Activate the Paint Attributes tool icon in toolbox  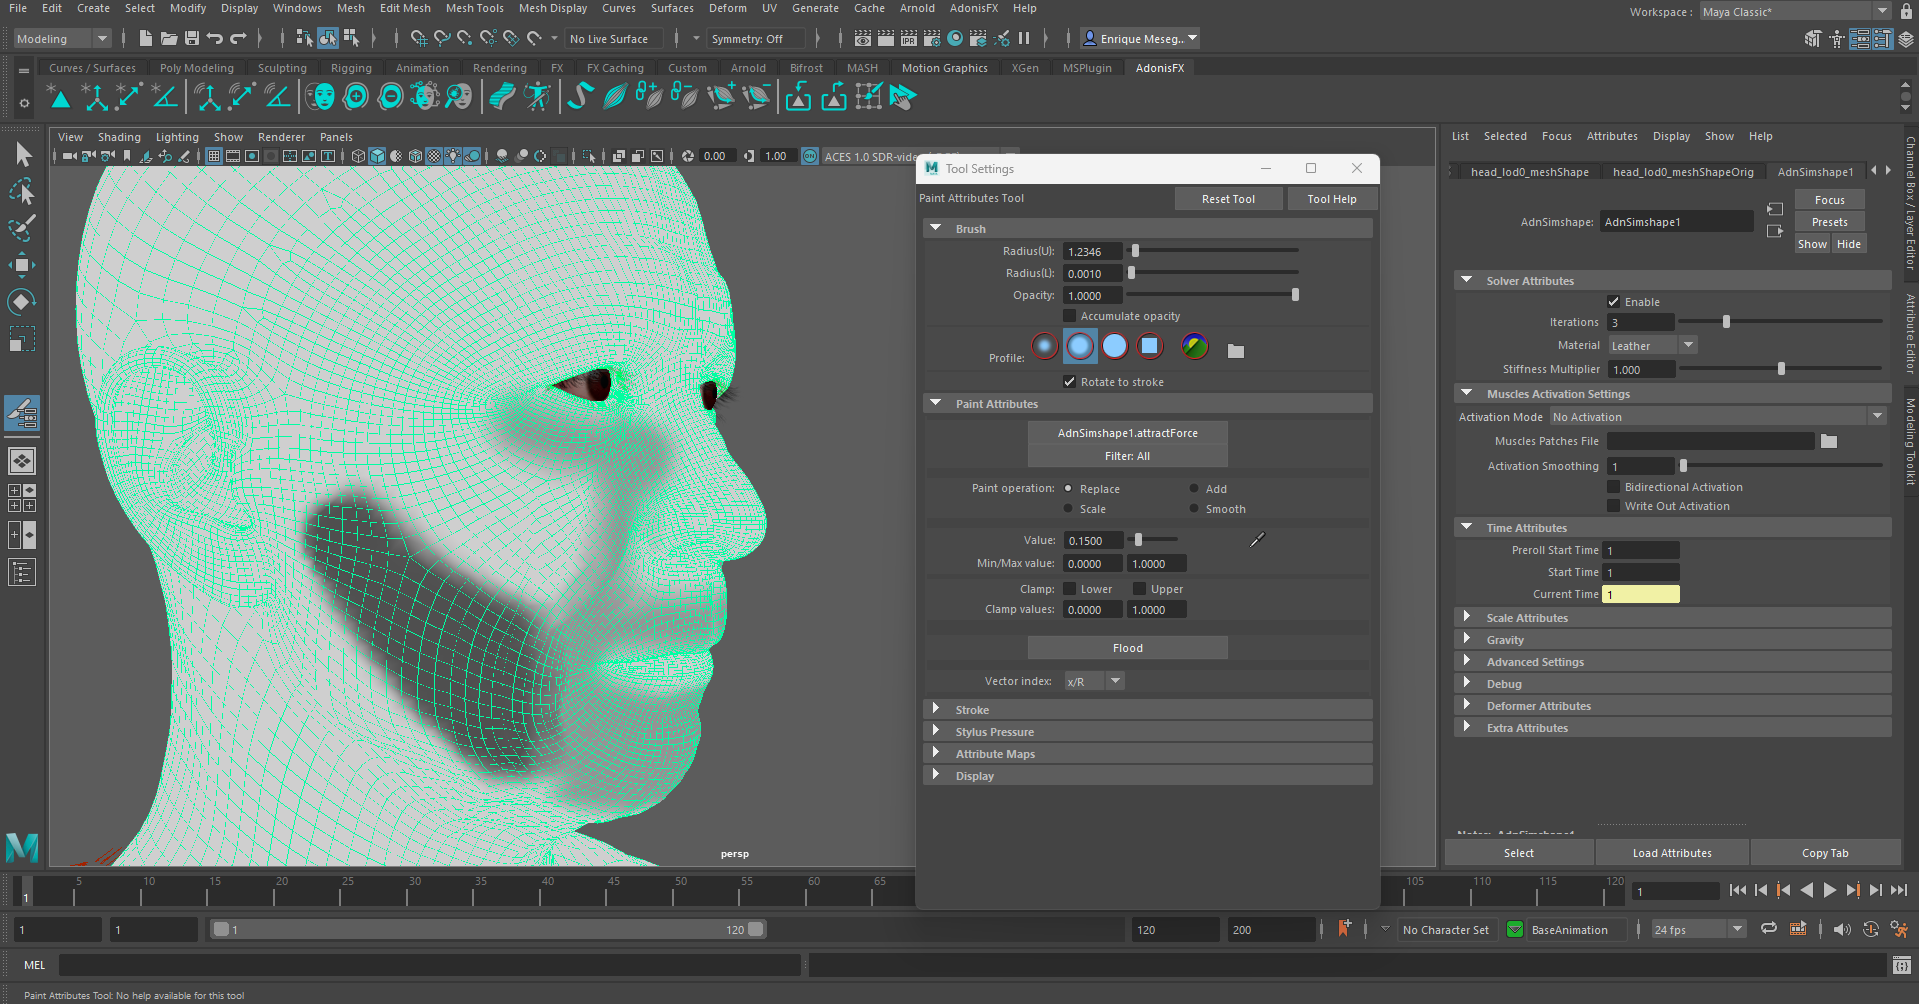(23, 412)
